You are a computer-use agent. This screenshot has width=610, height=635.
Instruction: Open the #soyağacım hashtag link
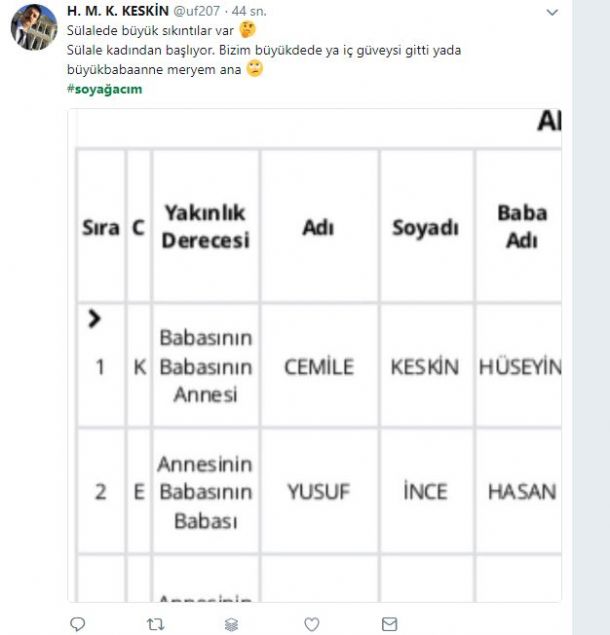click(104, 89)
